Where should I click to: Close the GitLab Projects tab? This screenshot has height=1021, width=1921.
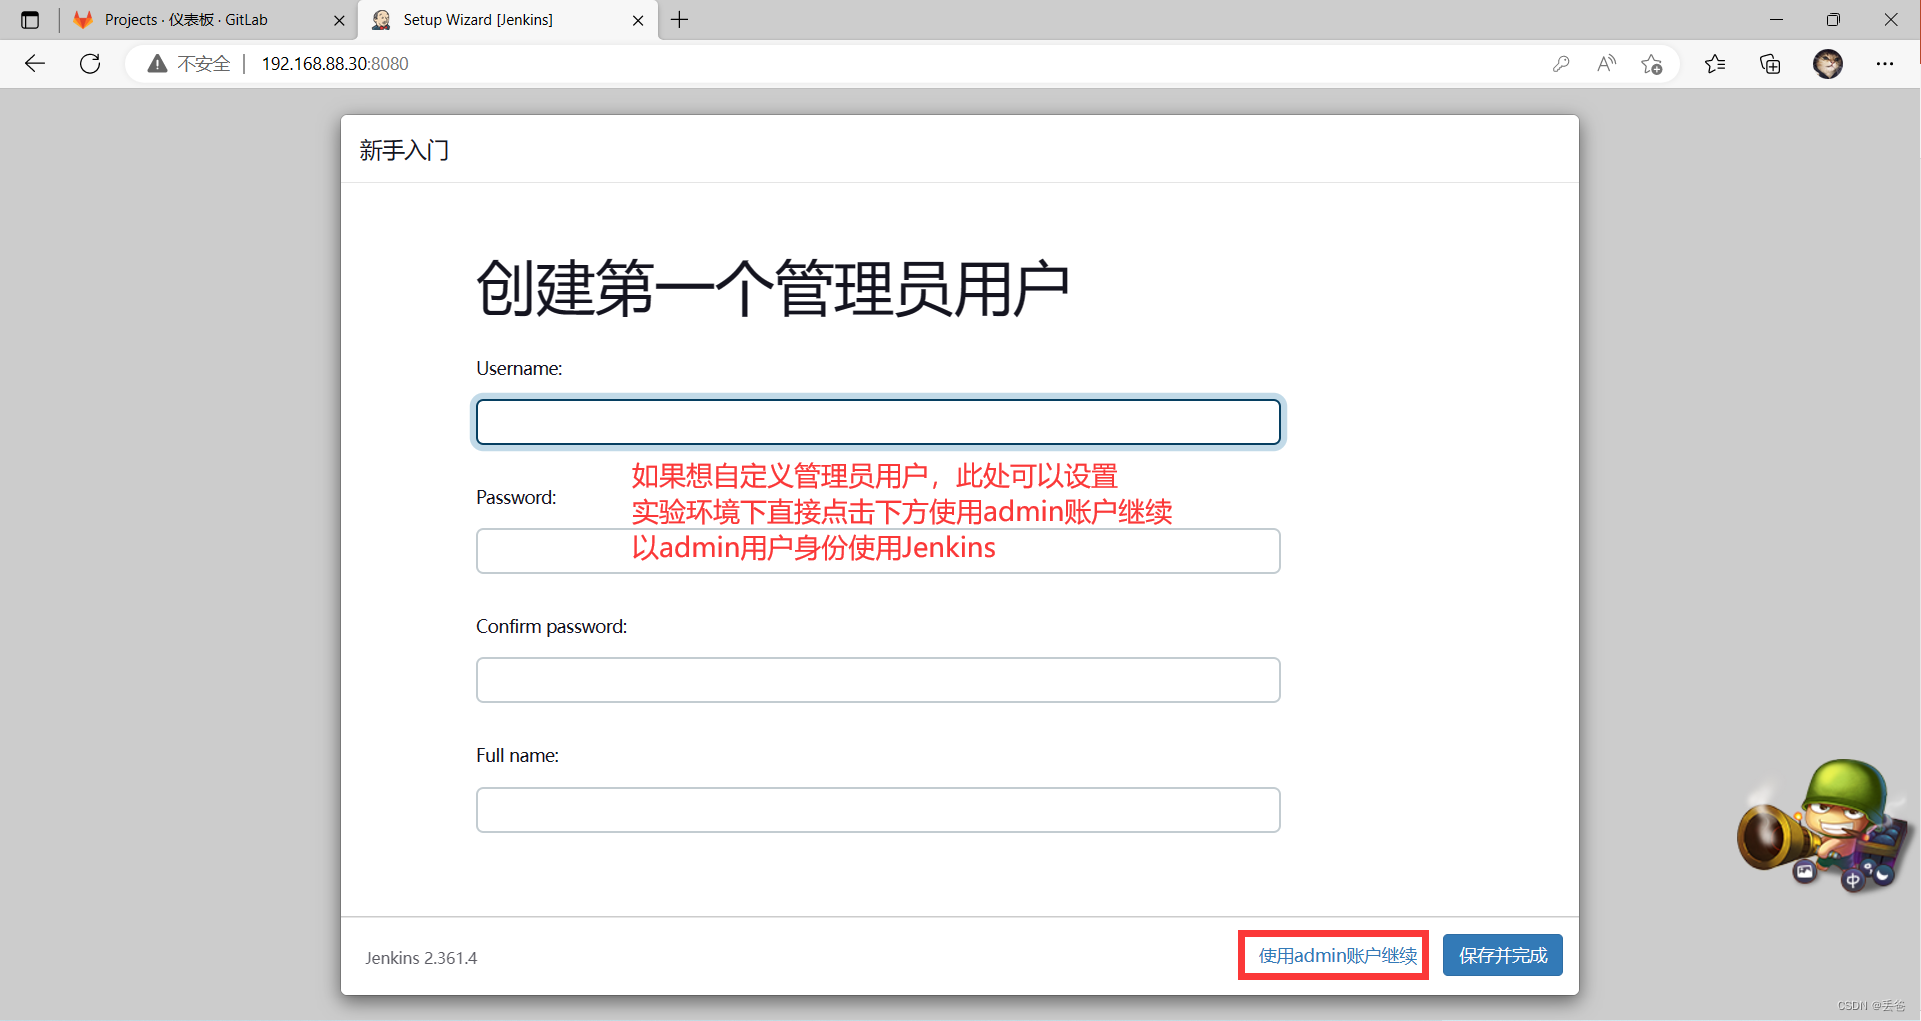pos(339,20)
